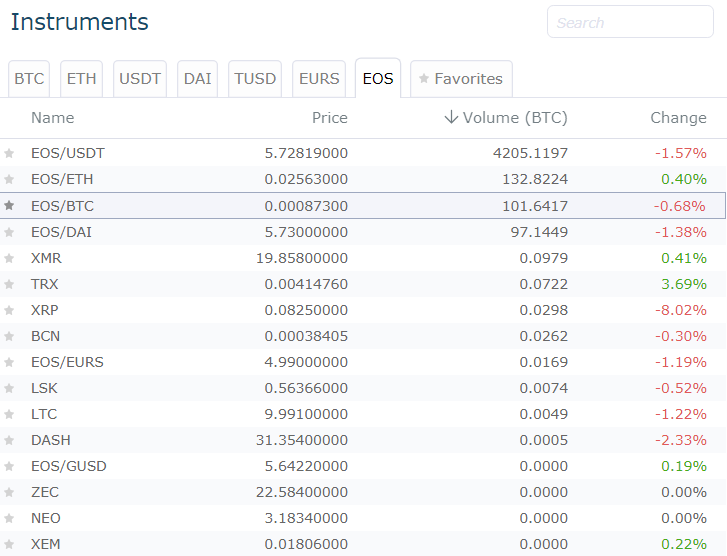The image size is (727, 556).
Task: Choose the NEO instrument name
Action: pos(45,518)
